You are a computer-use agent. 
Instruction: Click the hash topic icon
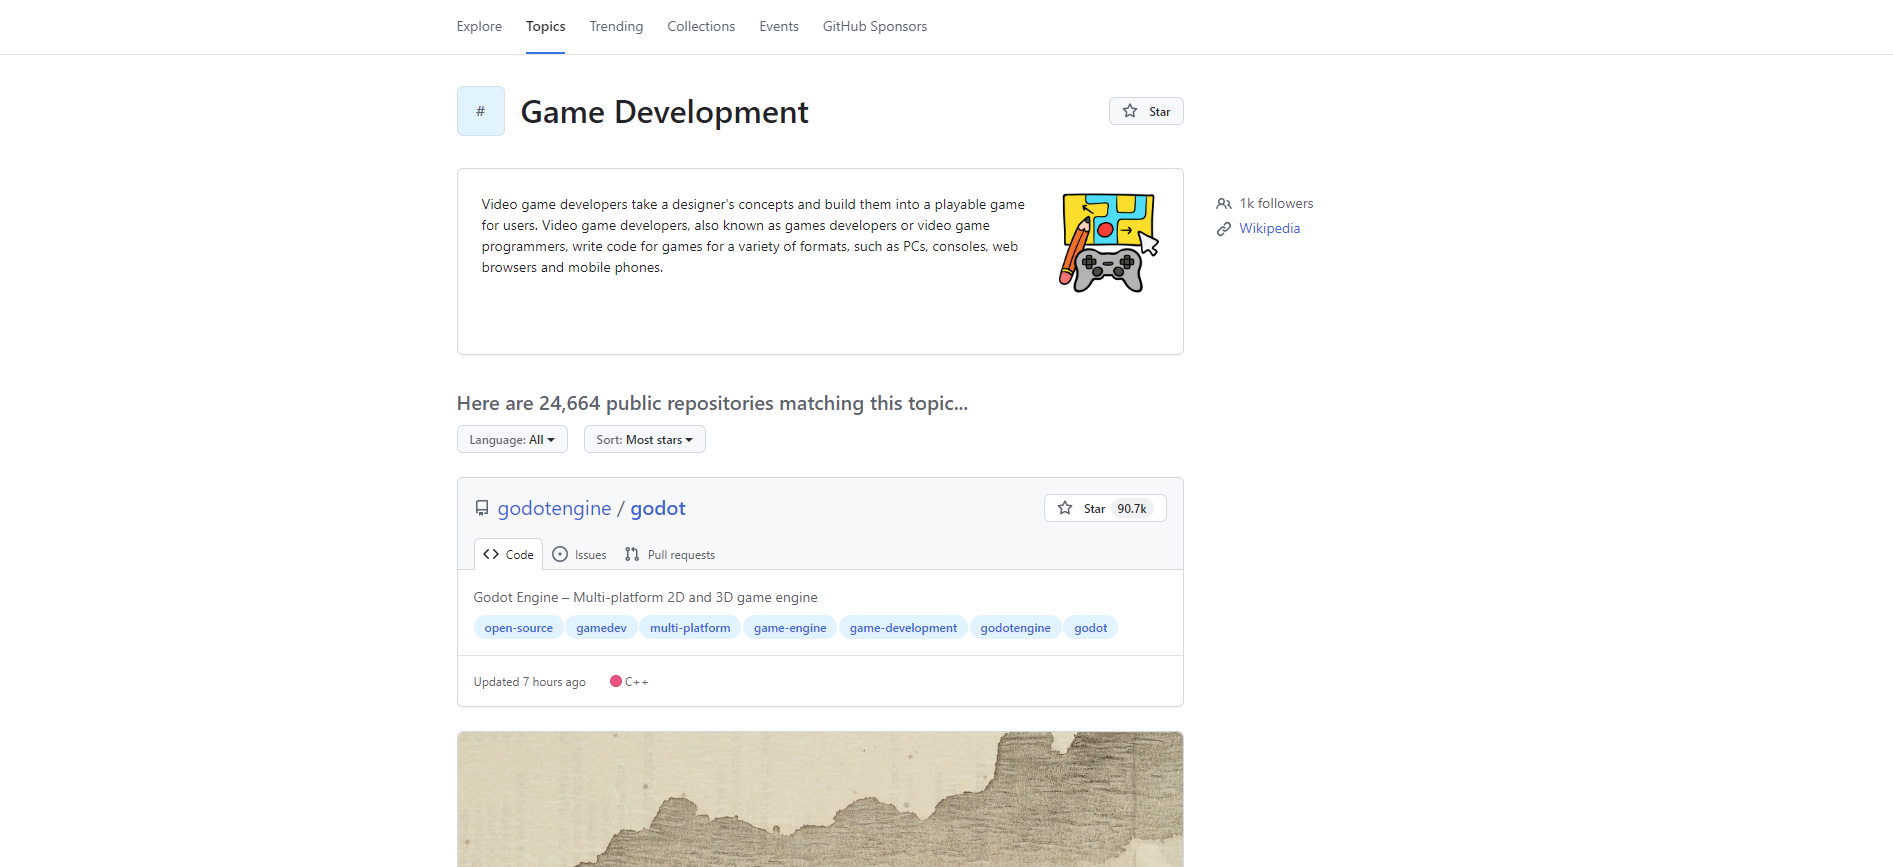pyautogui.click(x=481, y=111)
